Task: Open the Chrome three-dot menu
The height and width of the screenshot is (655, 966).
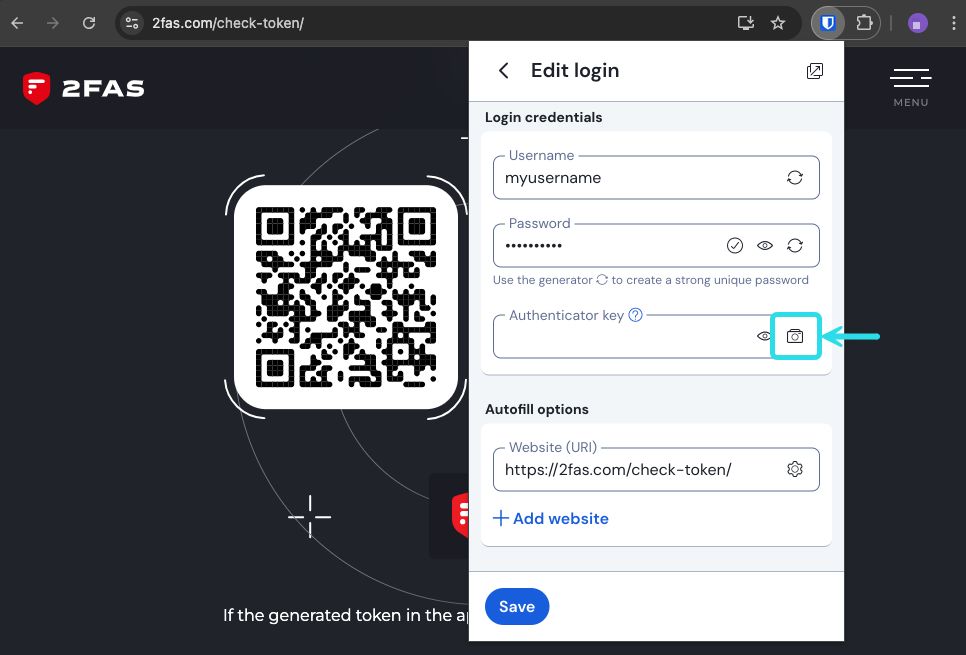Action: coord(954,23)
